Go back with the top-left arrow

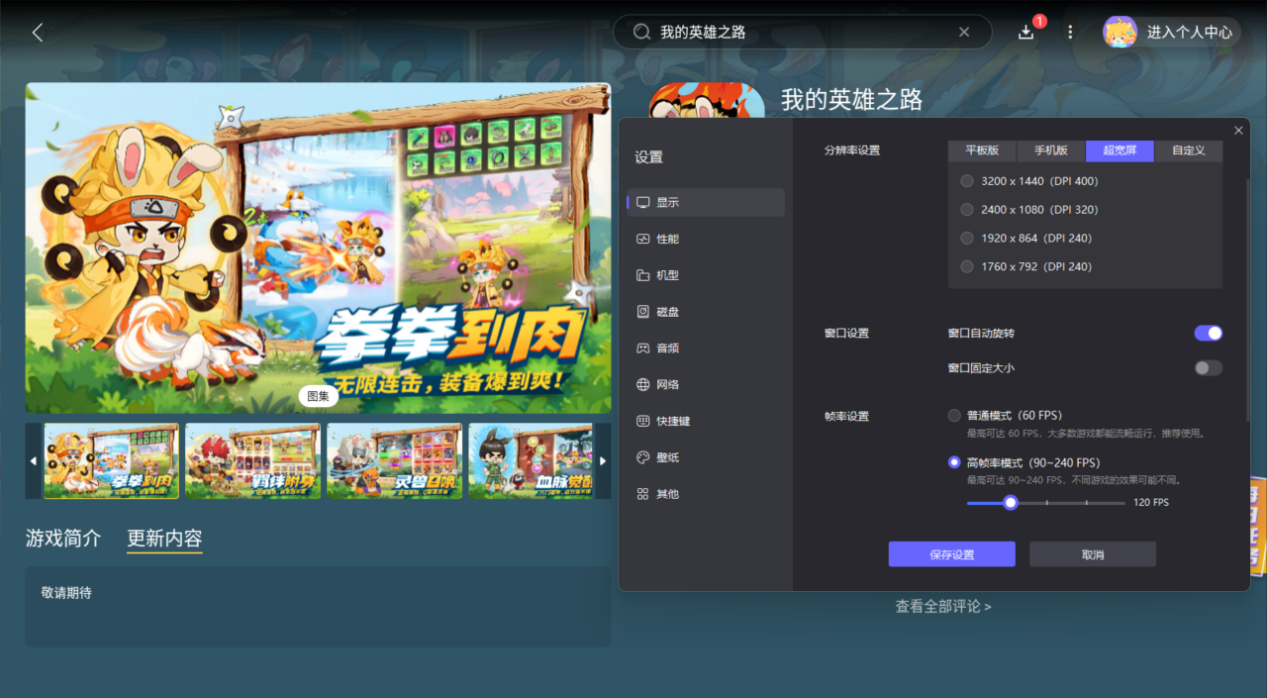click(38, 32)
